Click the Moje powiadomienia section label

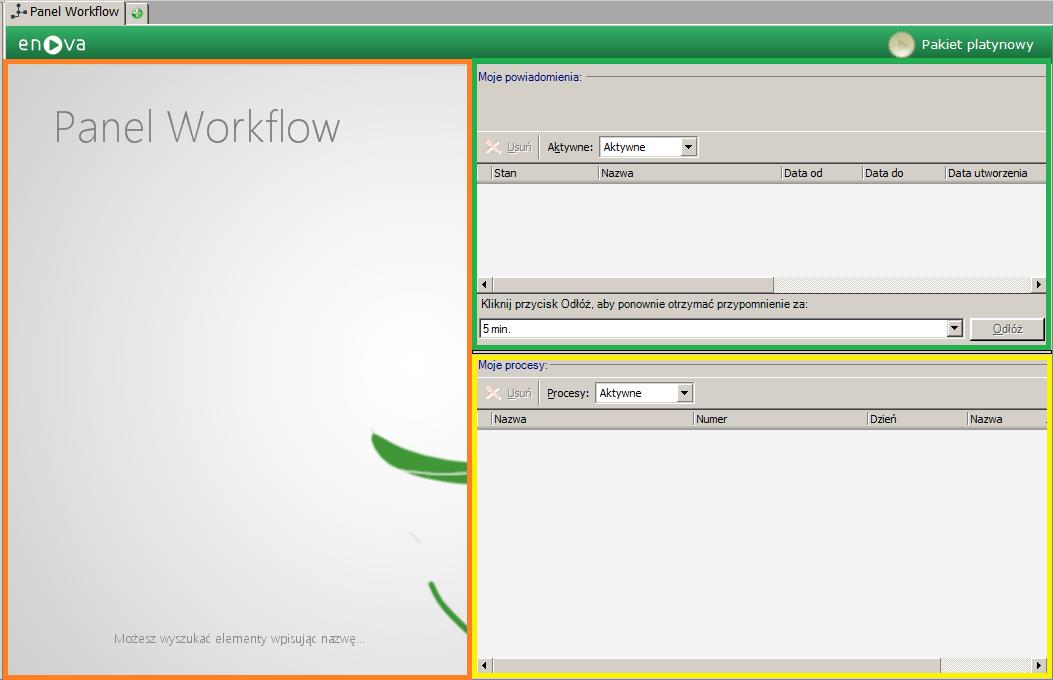pos(530,77)
